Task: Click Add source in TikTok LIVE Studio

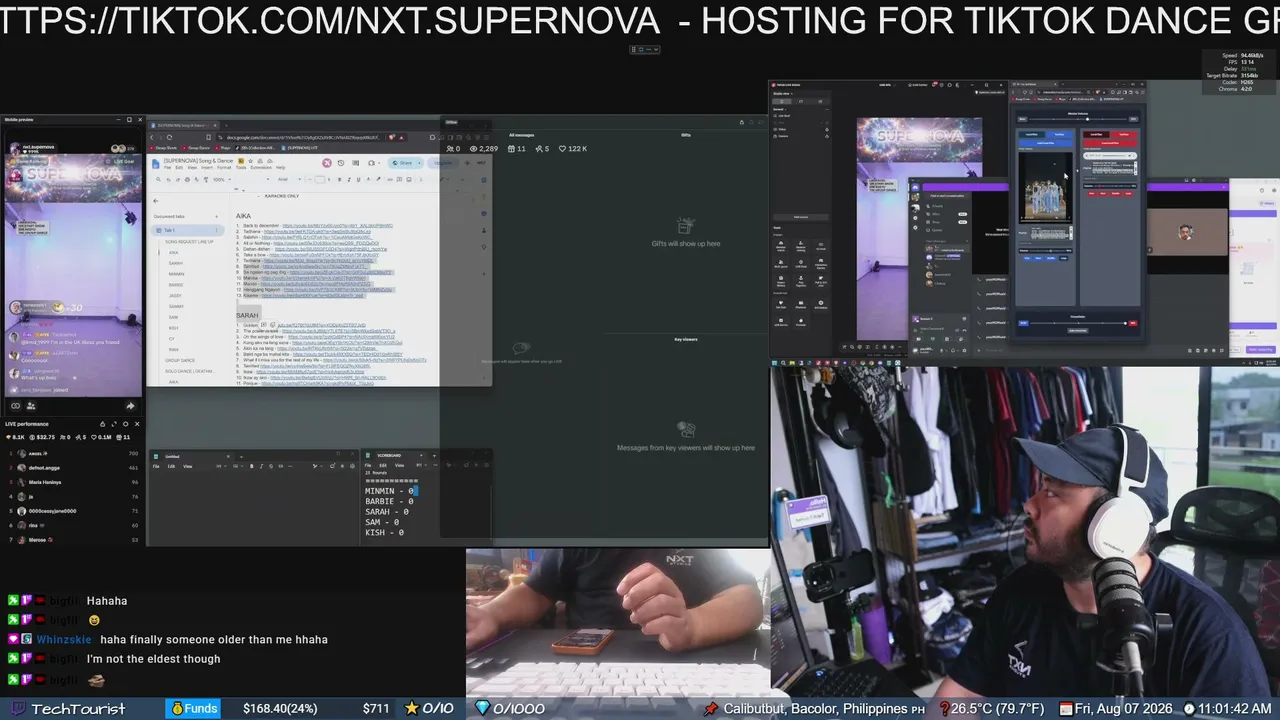Action: (800, 217)
